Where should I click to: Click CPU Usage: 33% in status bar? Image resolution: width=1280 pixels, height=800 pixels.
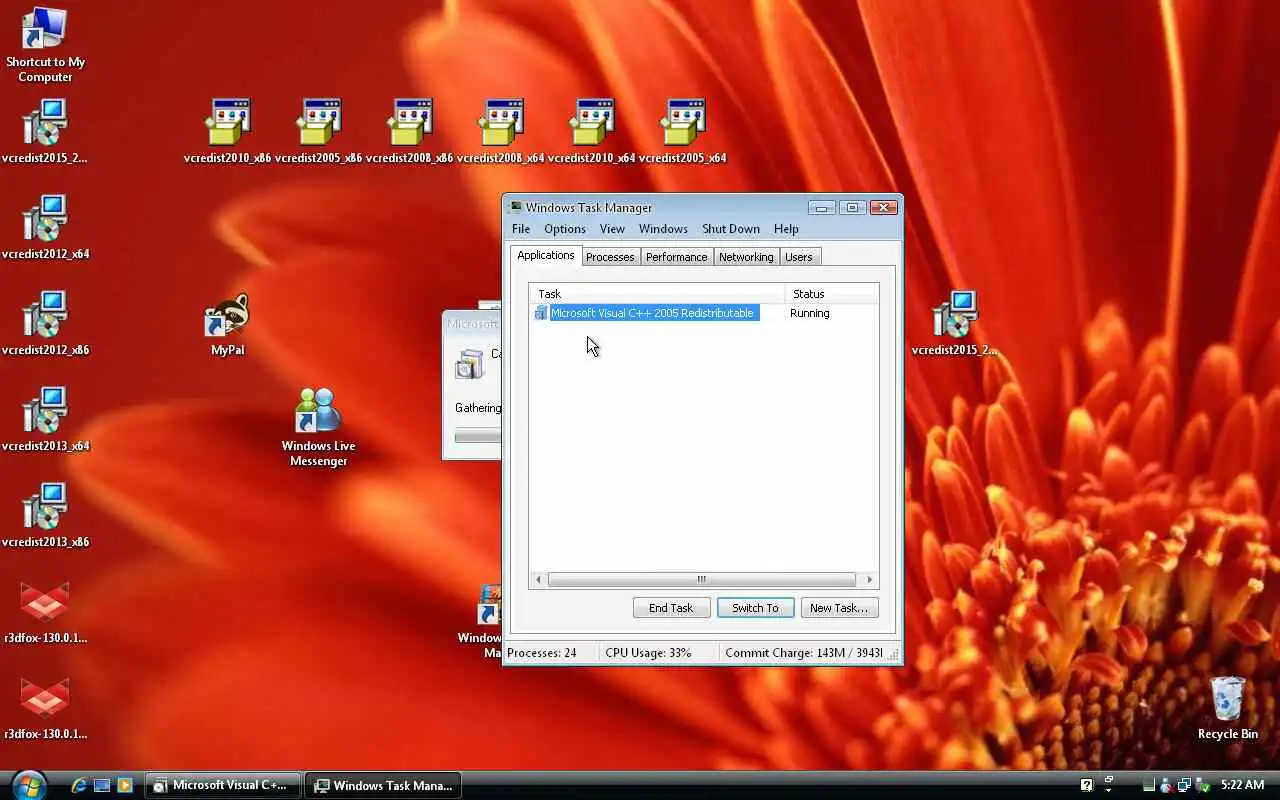coord(648,653)
